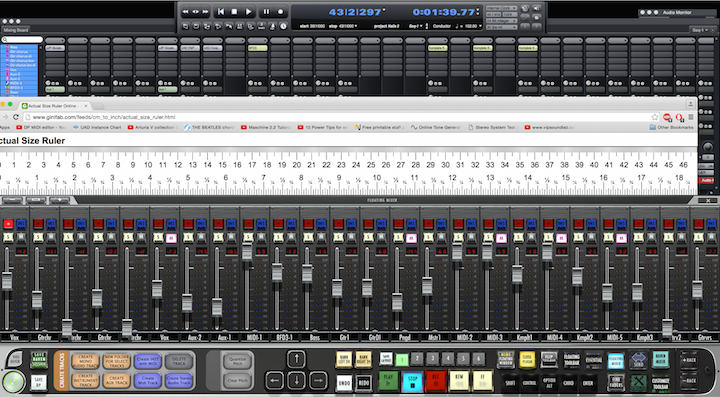This screenshot has width=720, height=397.
Task: Arm recording with the top transport record circle
Action: (x=280, y=12)
